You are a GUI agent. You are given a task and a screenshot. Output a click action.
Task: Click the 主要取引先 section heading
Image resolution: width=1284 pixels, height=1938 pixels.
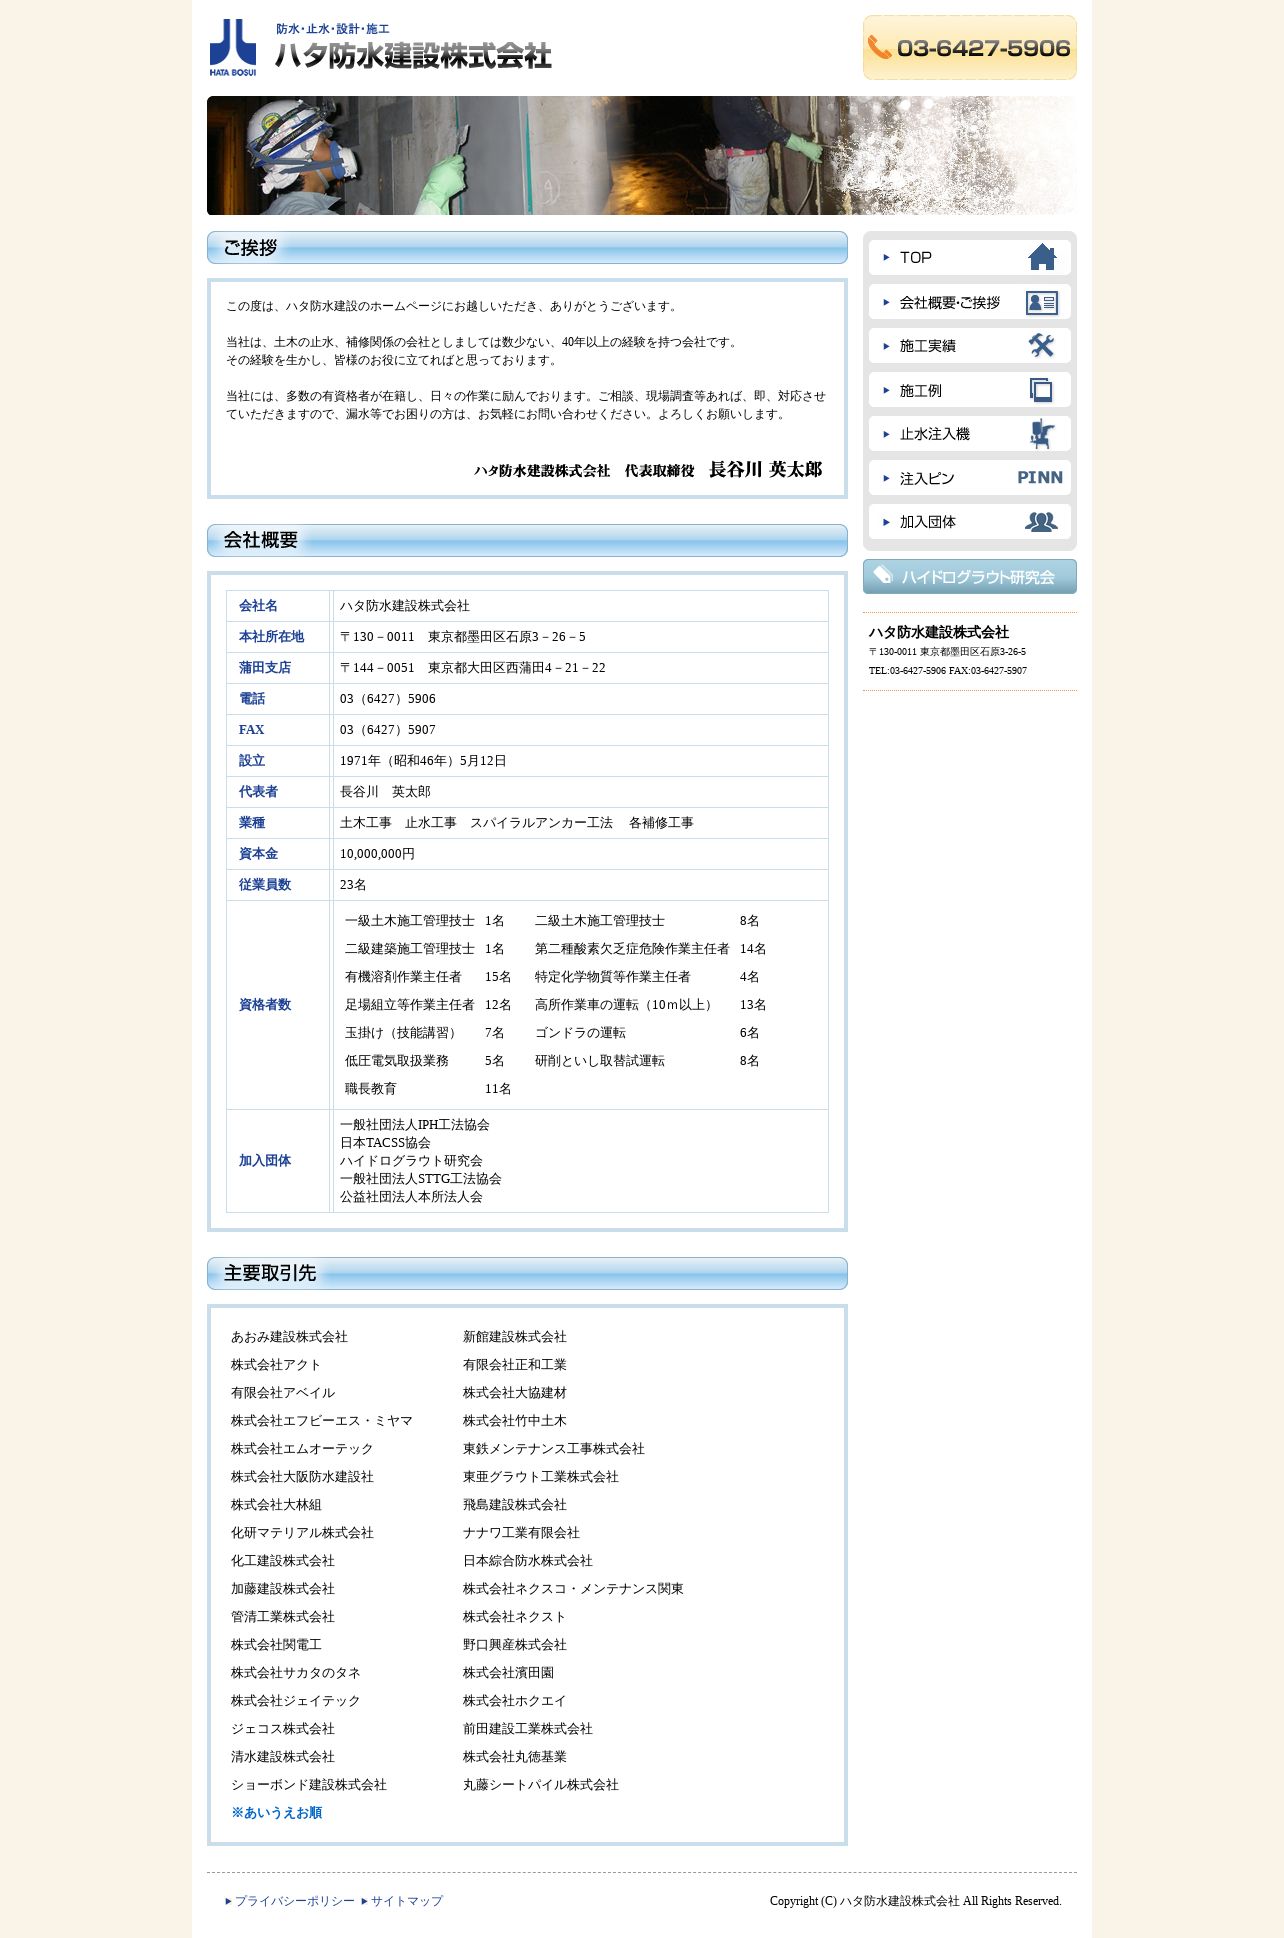pyautogui.click(x=527, y=1273)
